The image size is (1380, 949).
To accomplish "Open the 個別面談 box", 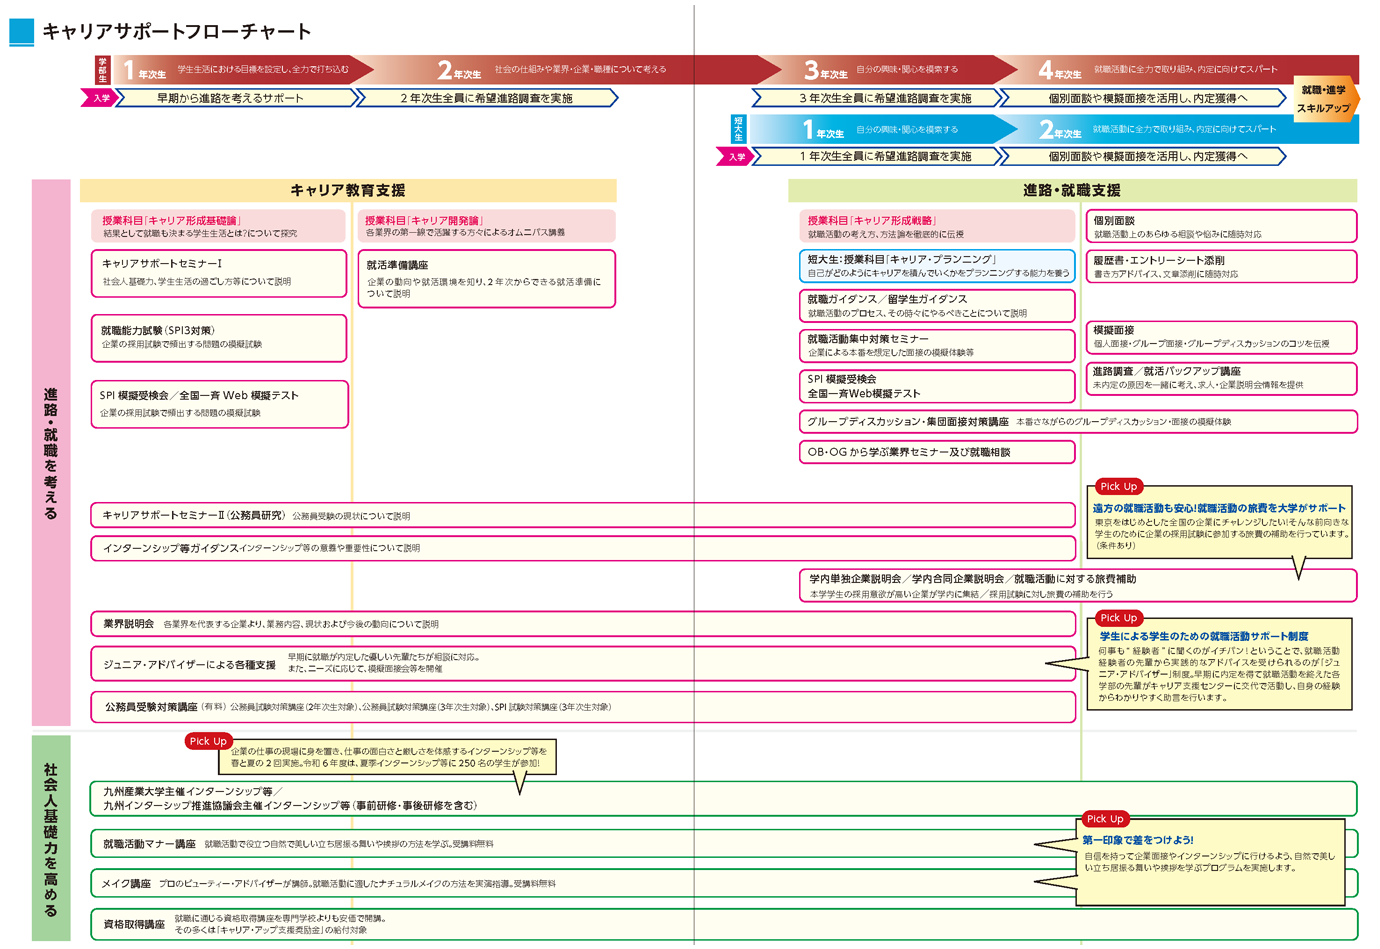I will coord(1221,226).
